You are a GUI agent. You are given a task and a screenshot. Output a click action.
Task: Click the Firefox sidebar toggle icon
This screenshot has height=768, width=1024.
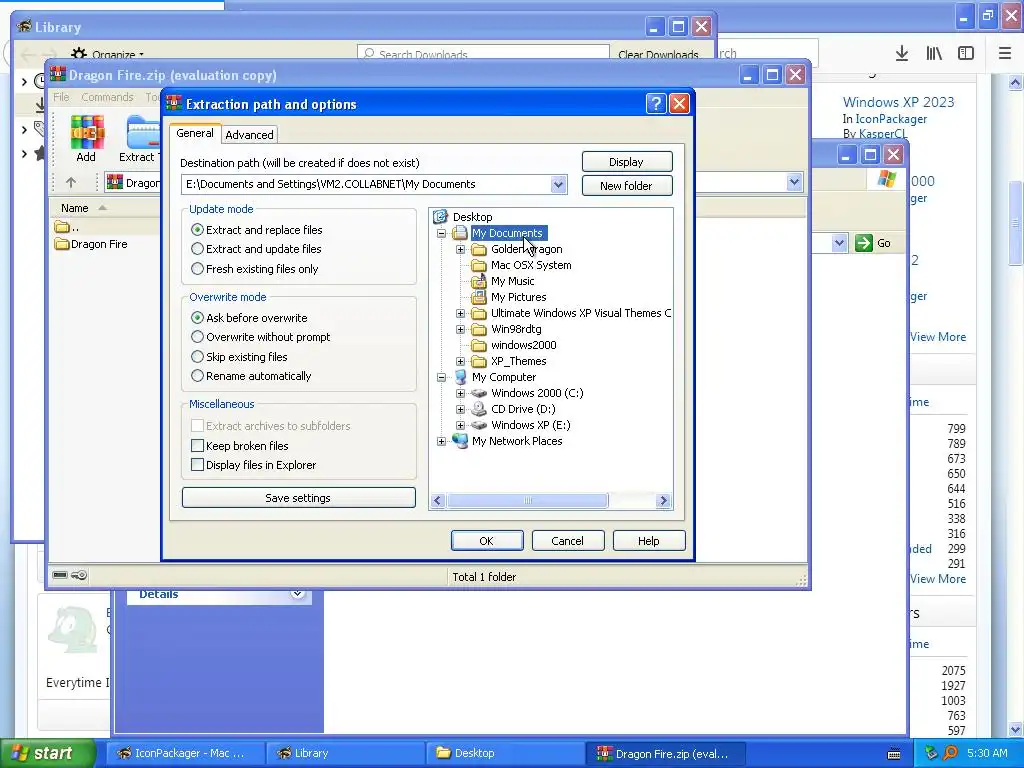(966, 54)
